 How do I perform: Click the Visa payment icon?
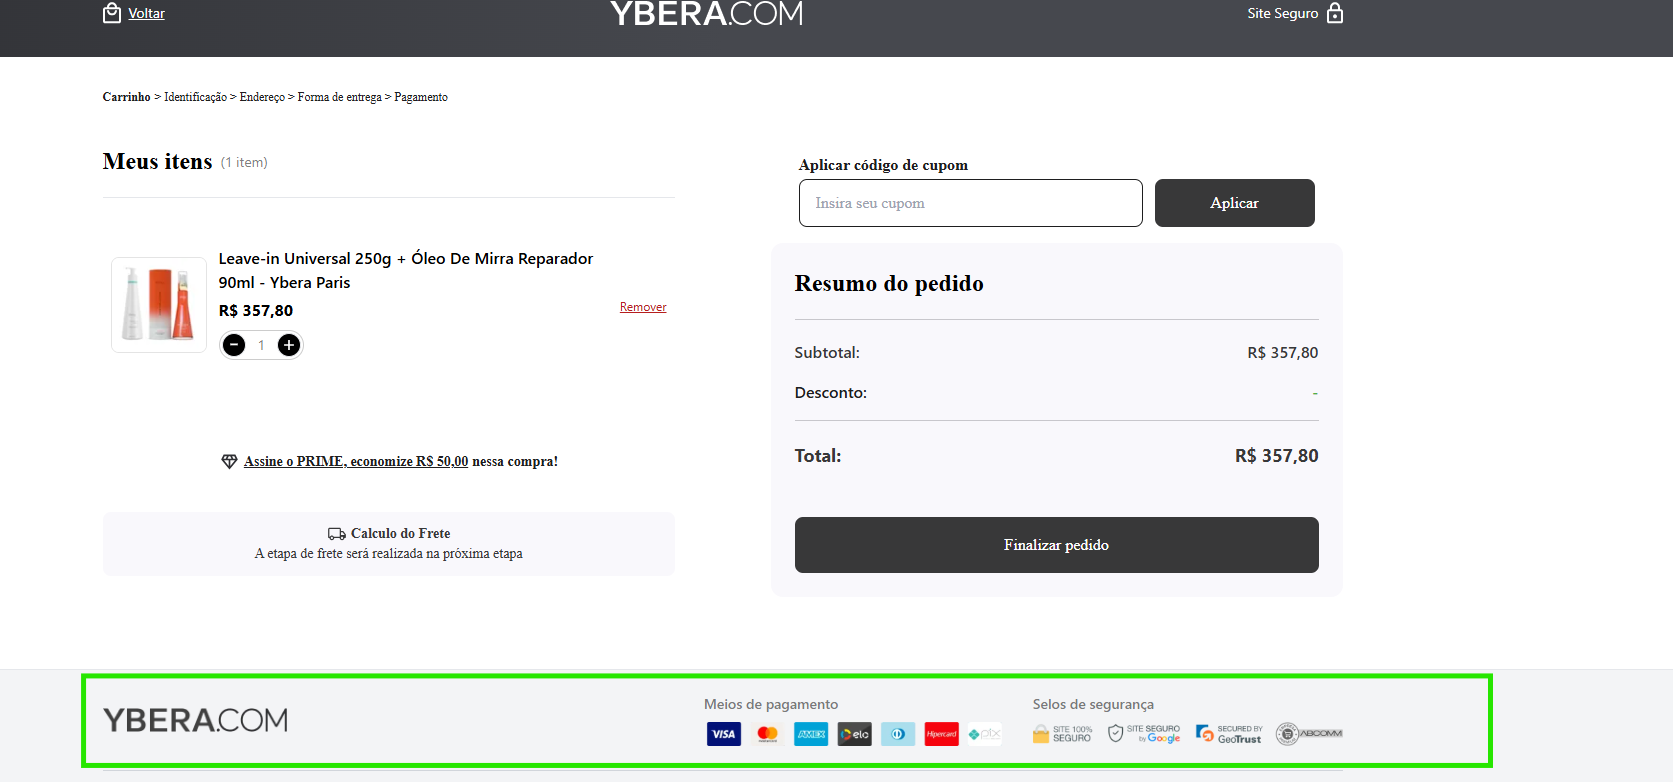(724, 734)
